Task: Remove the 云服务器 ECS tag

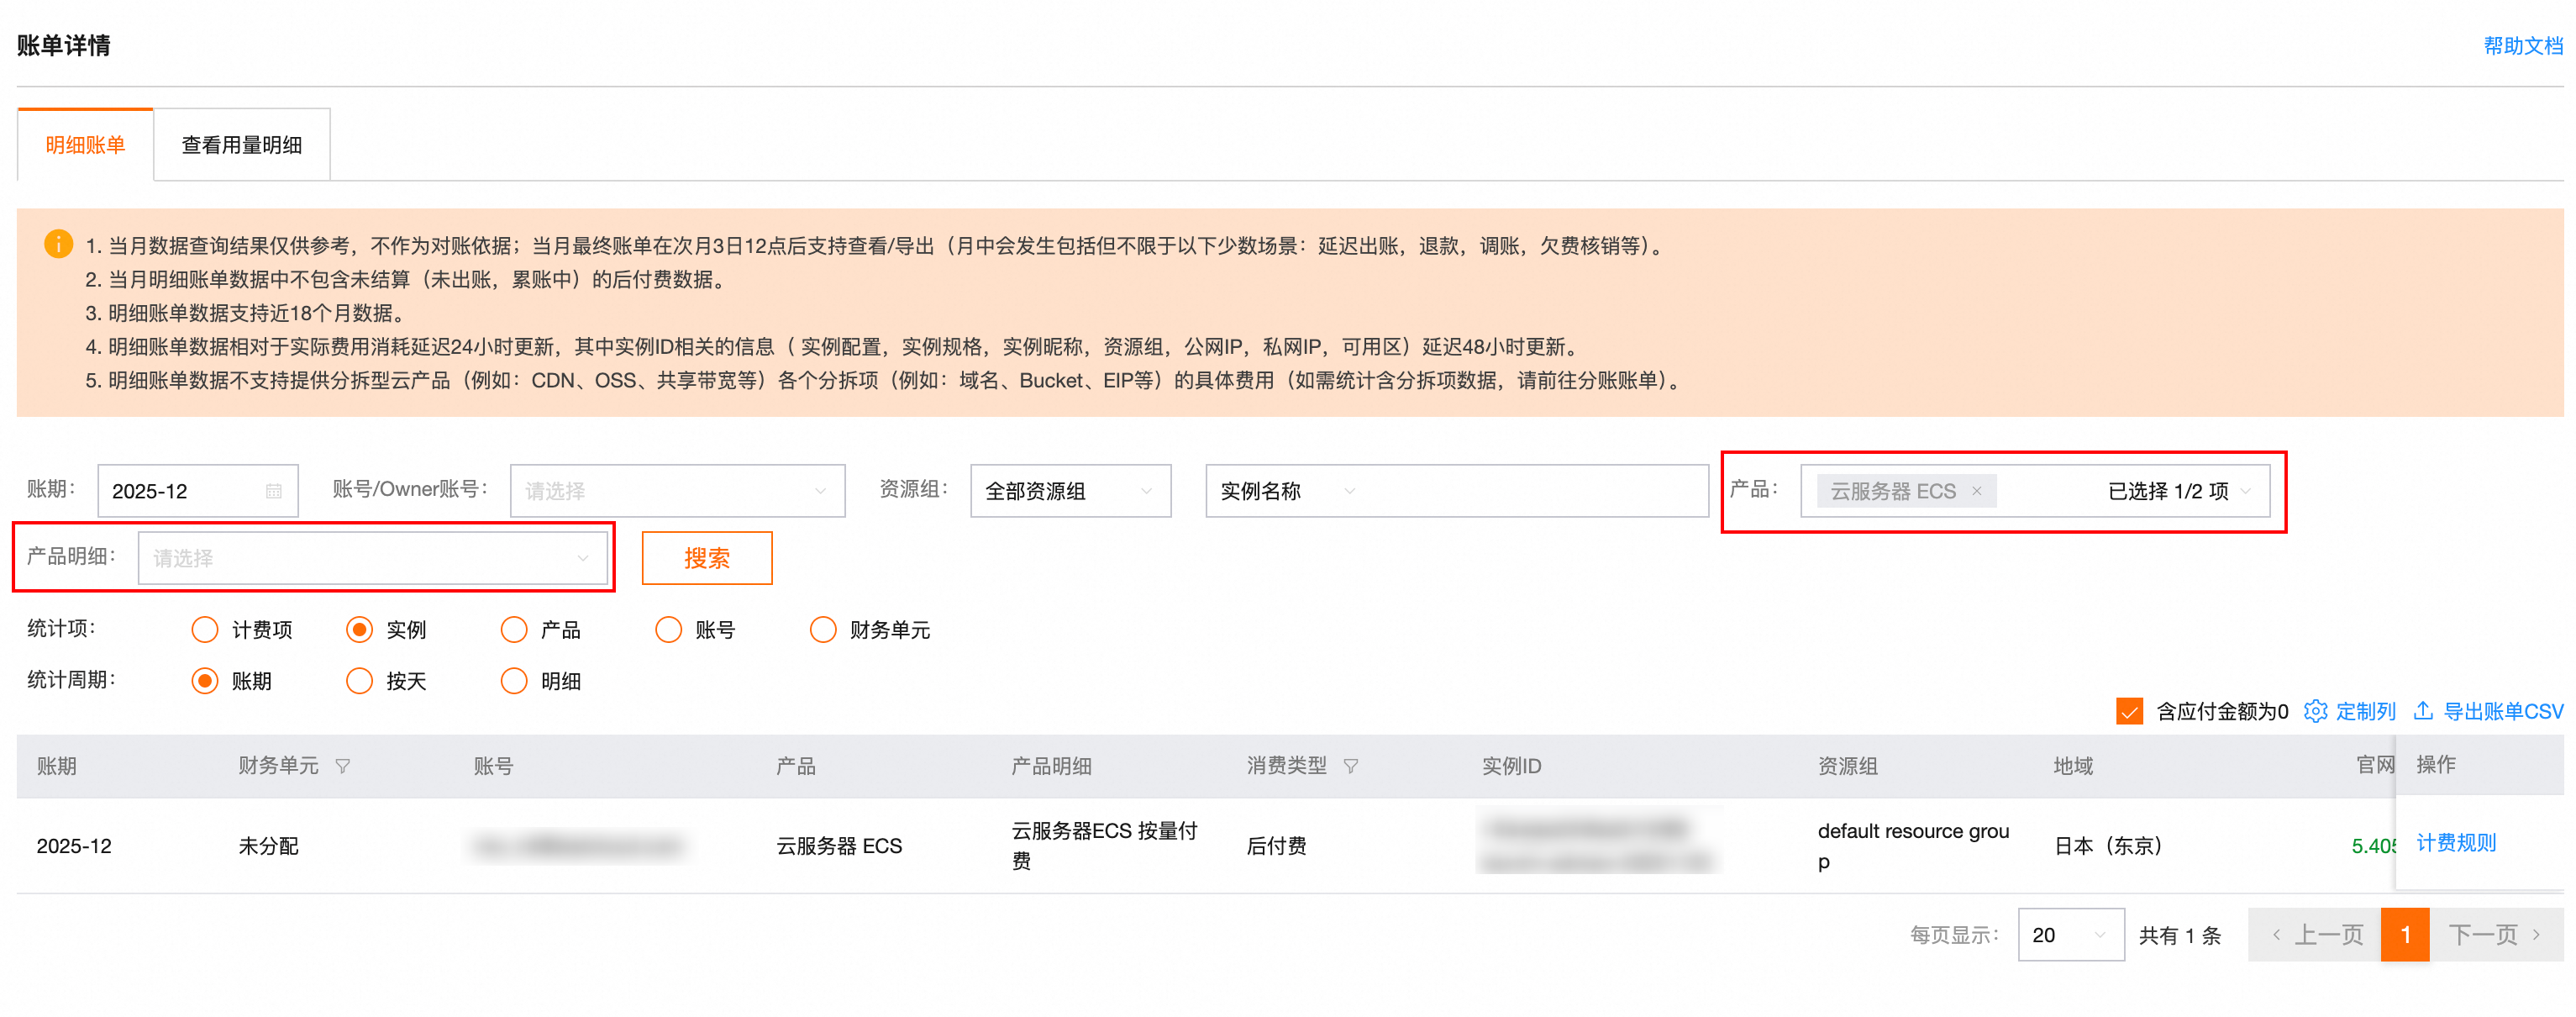Action: click(1977, 491)
